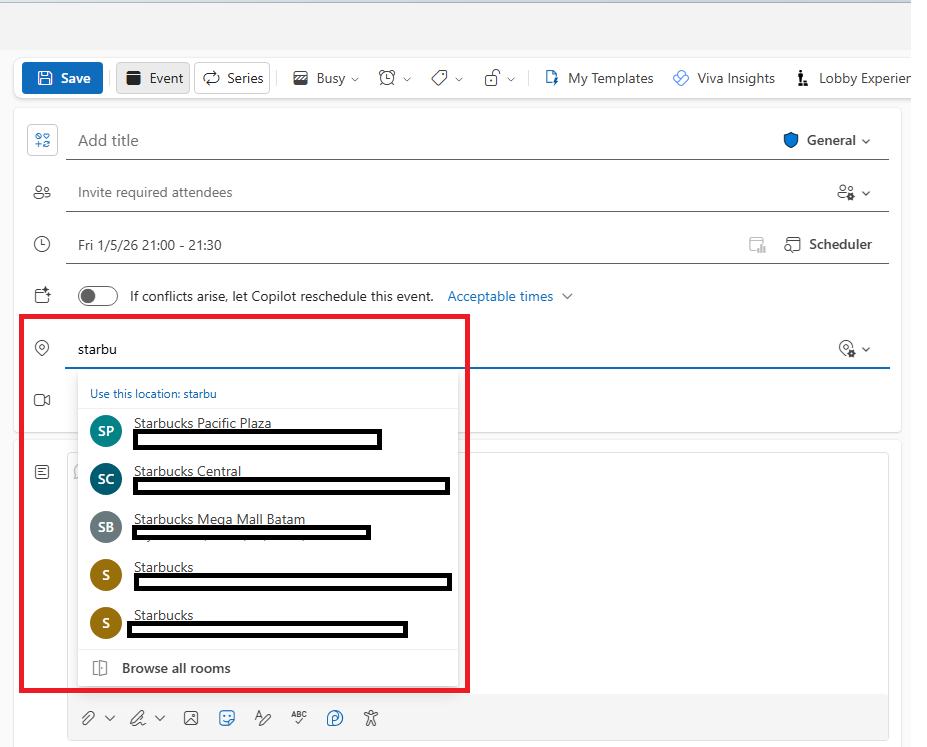
Task: Expand the reminder dropdown arrow
Action: [x=407, y=79]
